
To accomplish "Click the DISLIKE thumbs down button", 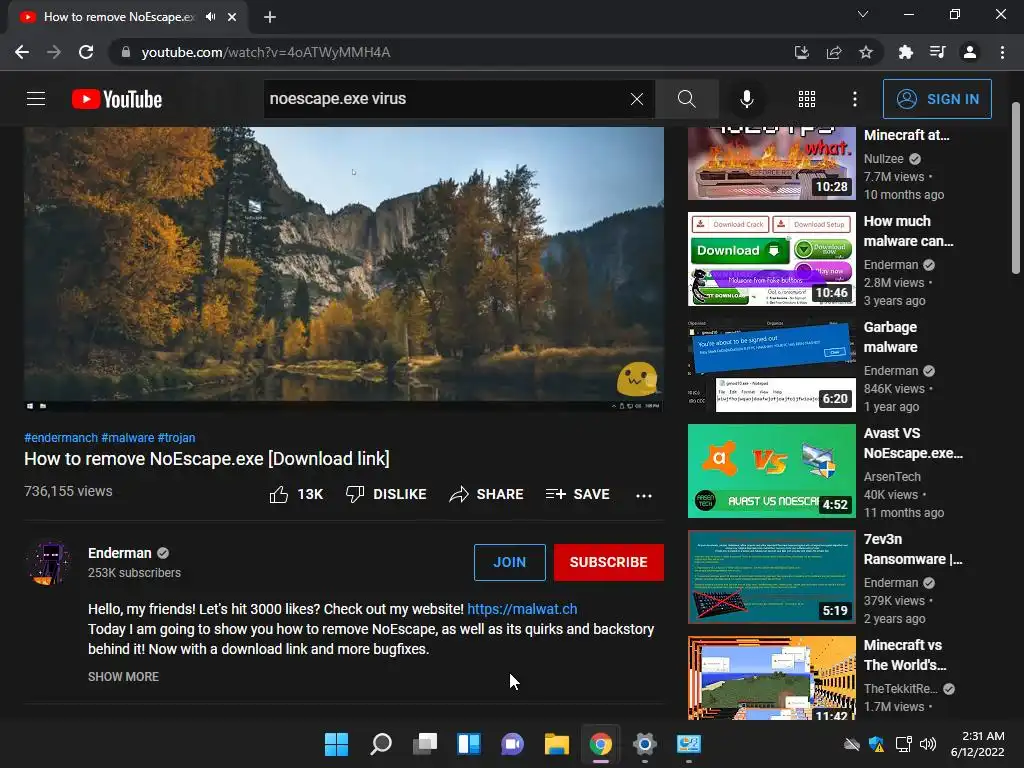I will 386,494.
